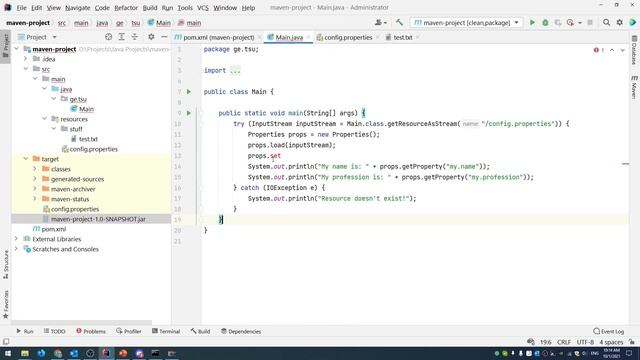
Task: Open the run configuration dropdown
Action: tap(466, 23)
